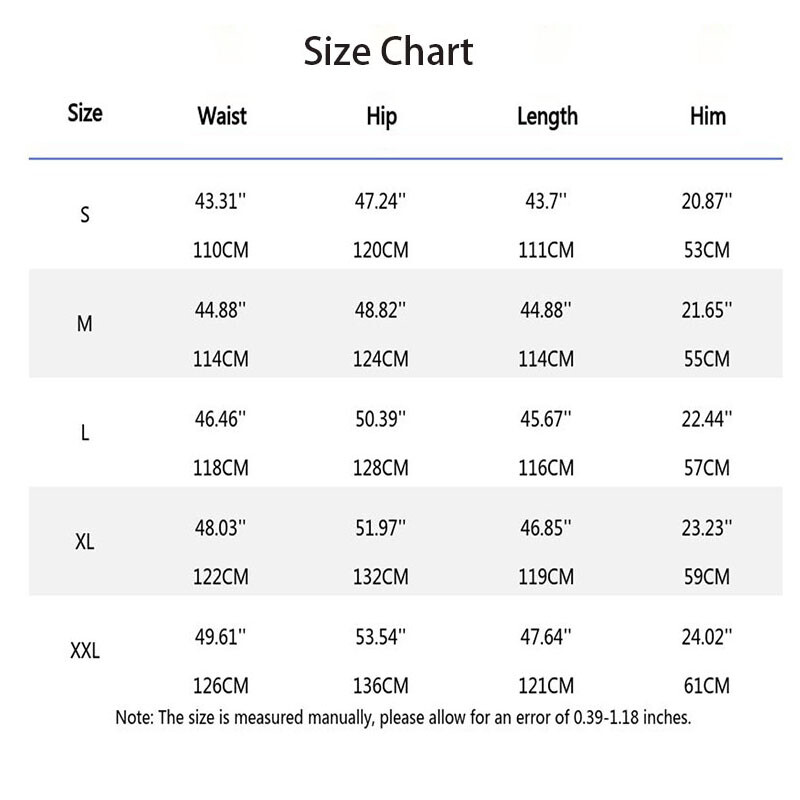Select the Waist column header
The image size is (800, 800).
pyautogui.click(x=222, y=115)
